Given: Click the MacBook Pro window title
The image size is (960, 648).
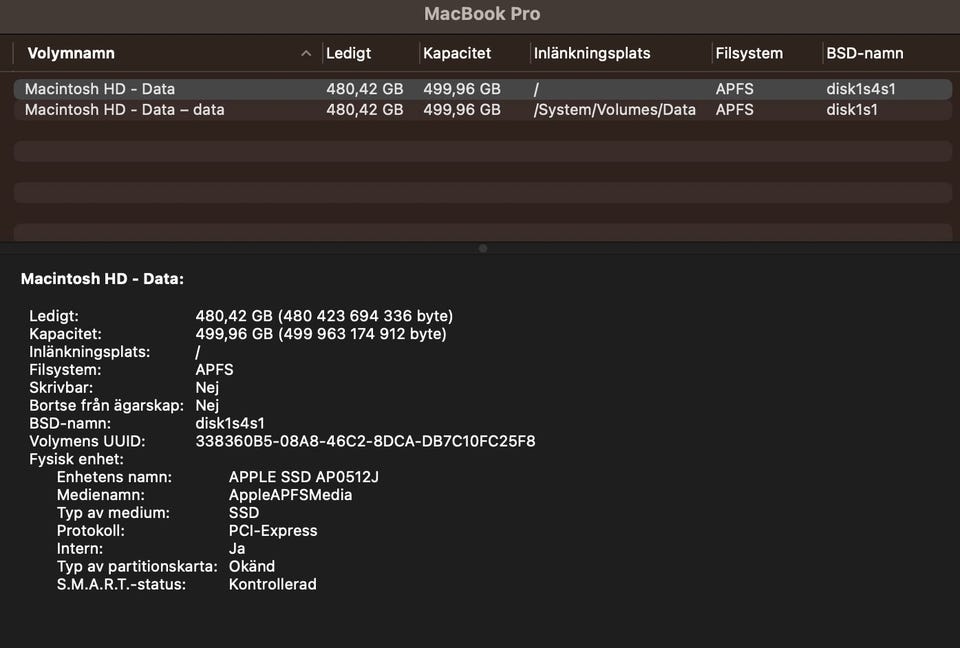Looking at the screenshot, I should pos(482,14).
